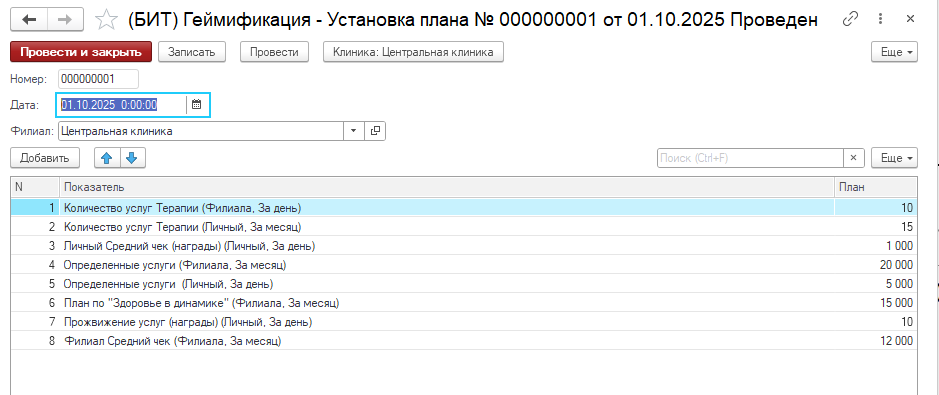Screen dimensions: 939x395
Task: Move row down with blue down arrow
Action: pyautogui.click(x=132, y=158)
